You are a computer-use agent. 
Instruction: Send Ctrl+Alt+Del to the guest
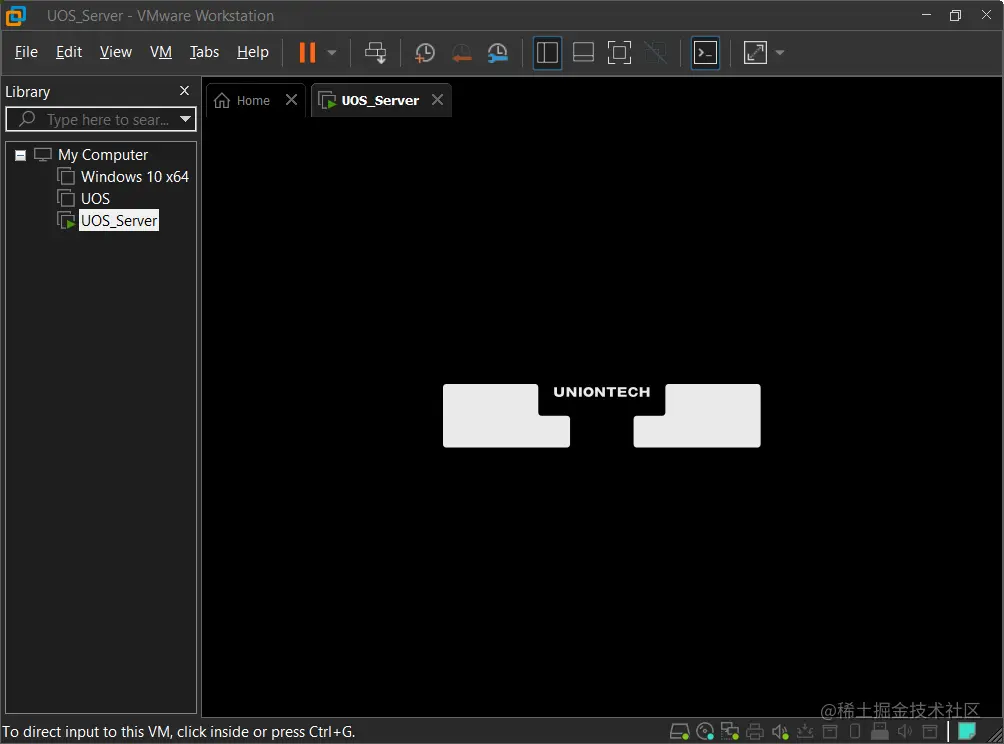point(375,52)
